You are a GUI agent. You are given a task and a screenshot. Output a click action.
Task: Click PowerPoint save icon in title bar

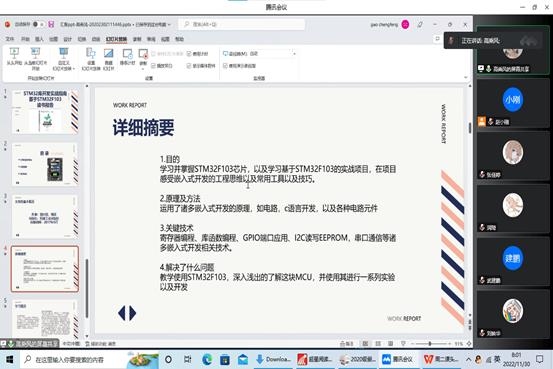point(51,24)
